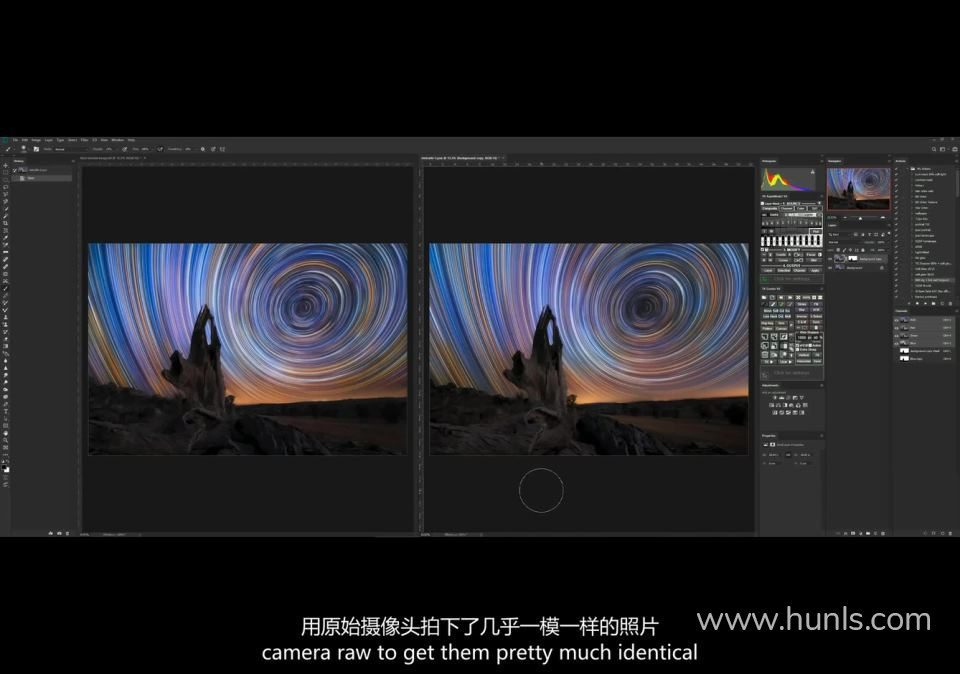Click the Pick button in TK panel
Viewport: 960px width, 674px height.
[x=816, y=231]
